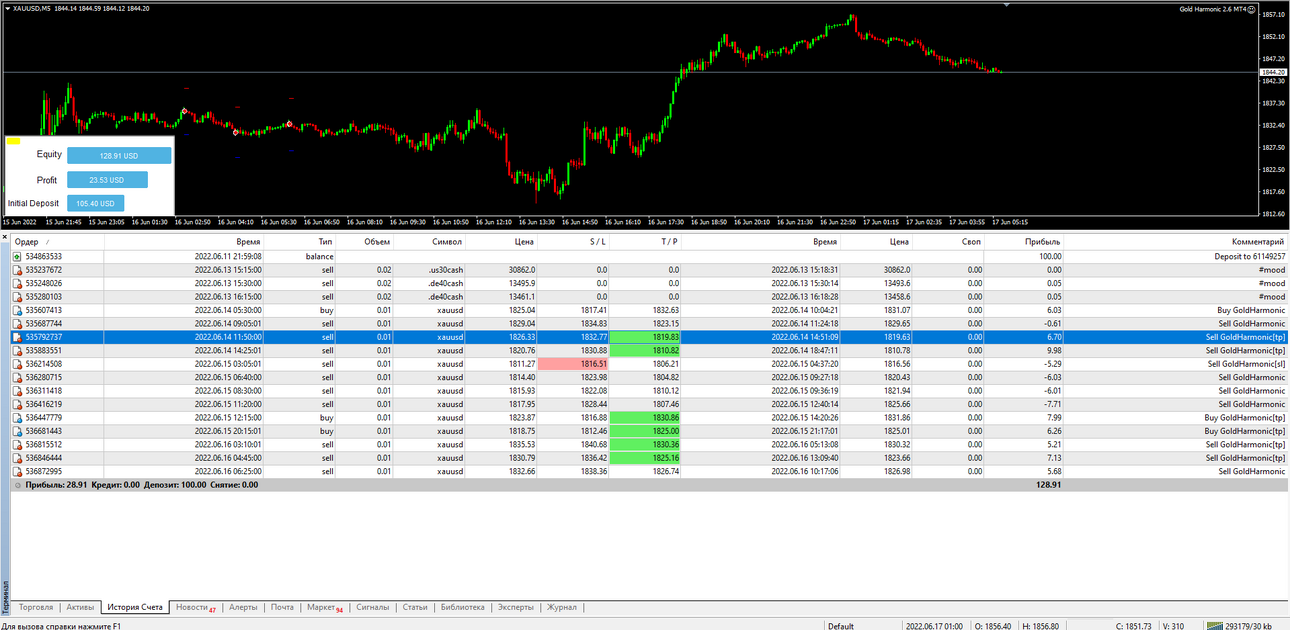Open the Статьи tab
This screenshot has height=630, width=1290.
click(x=415, y=607)
